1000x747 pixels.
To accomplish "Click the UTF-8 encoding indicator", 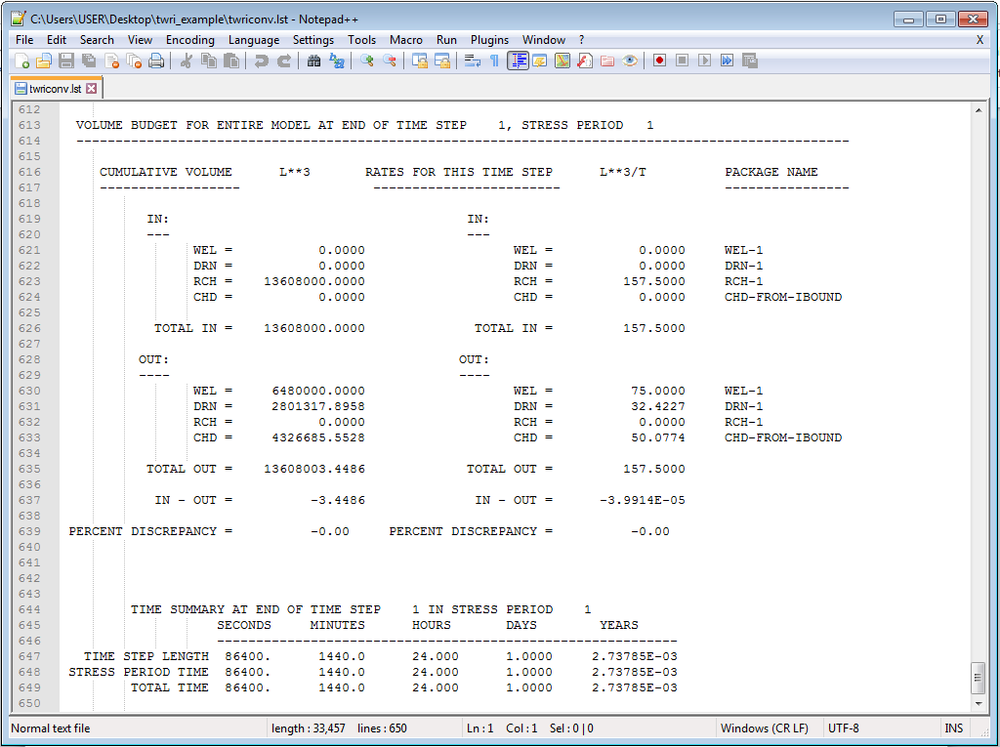I will coord(846,727).
